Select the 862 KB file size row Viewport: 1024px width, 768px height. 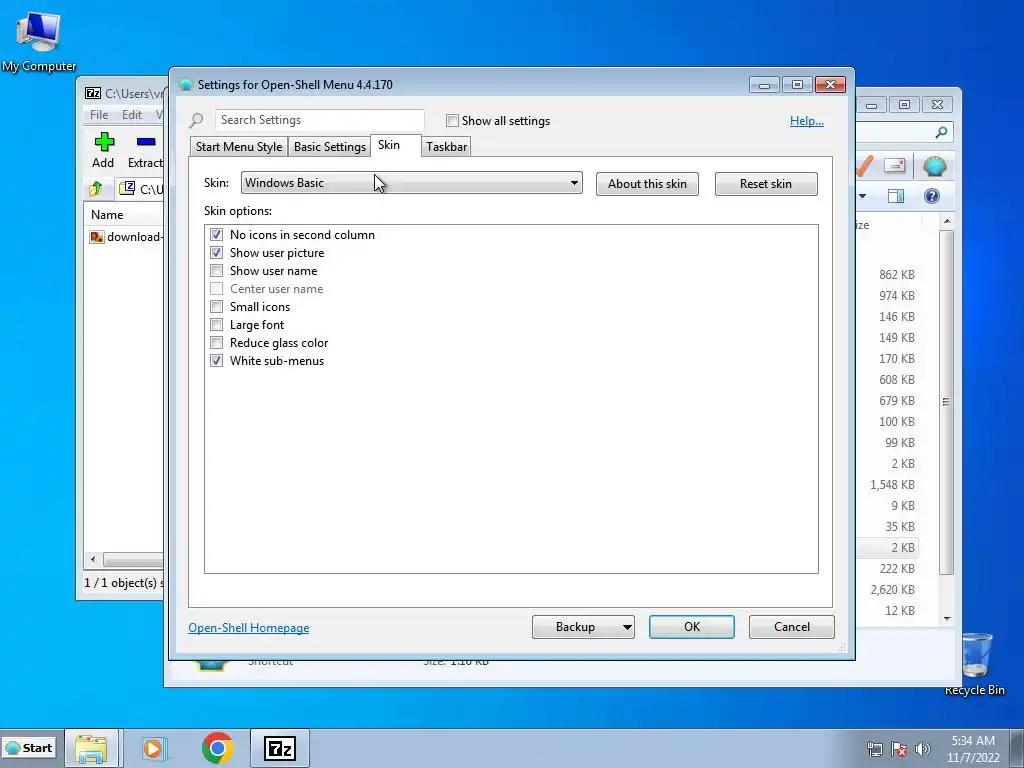pos(897,275)
